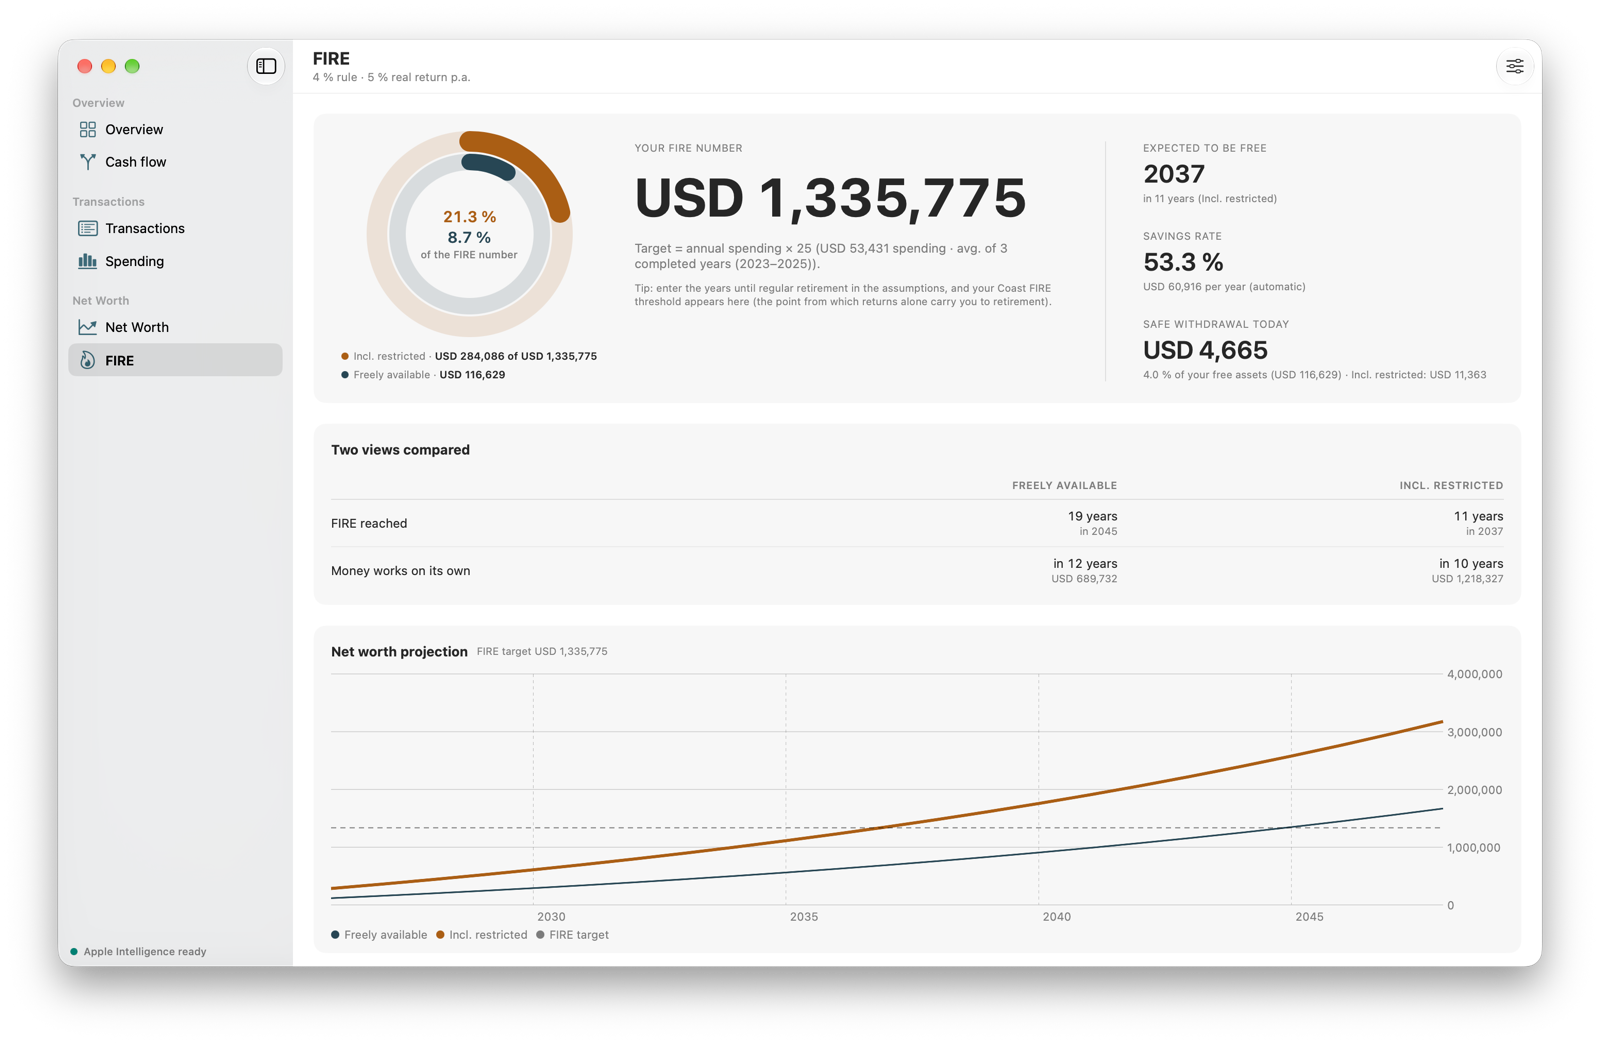Toggle the sidebar panel icon
Viewport: 1600px width, 1043px height.
(x=266, y=66)
